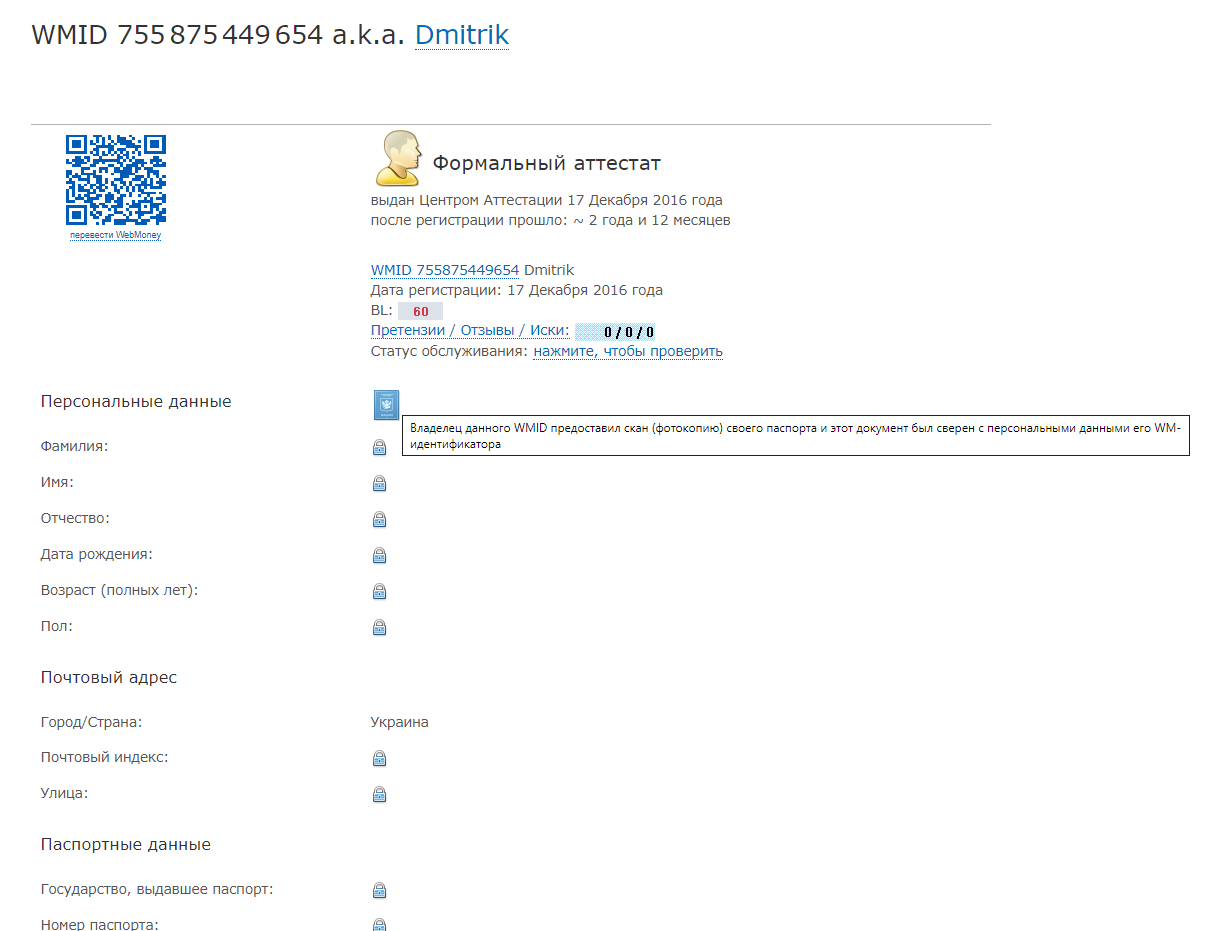1229x931 pixels.
Task: Click the passport scan tooltip text
Action: [796, 436]
